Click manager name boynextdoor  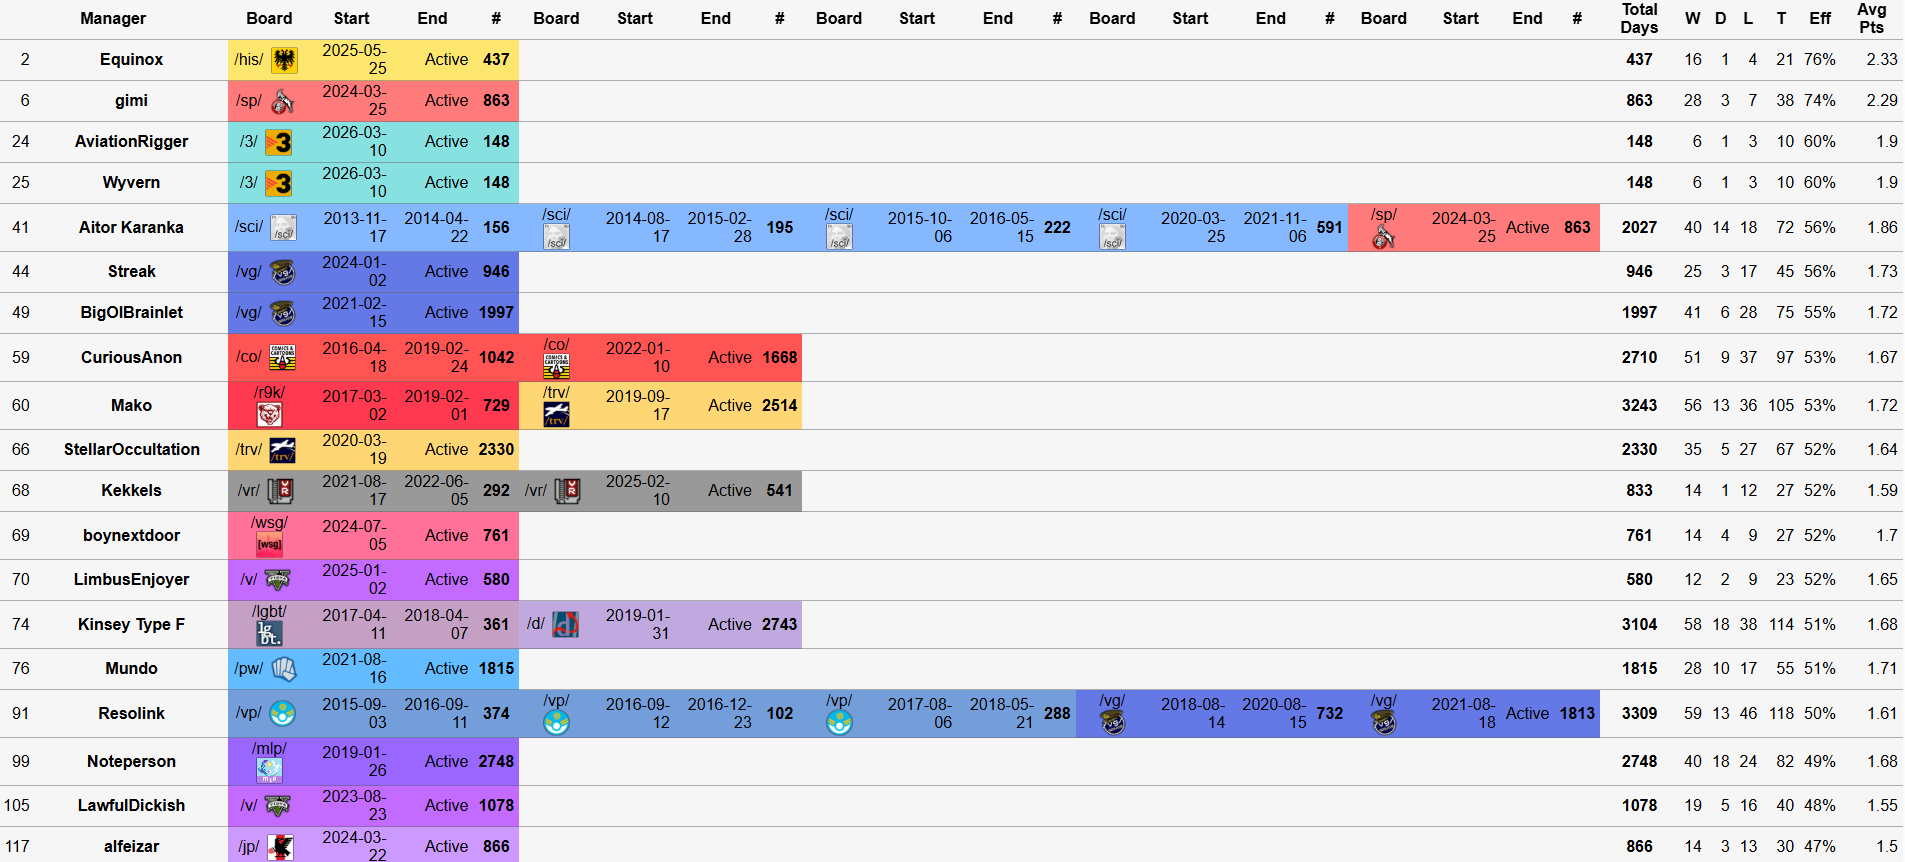click(131, 536)
